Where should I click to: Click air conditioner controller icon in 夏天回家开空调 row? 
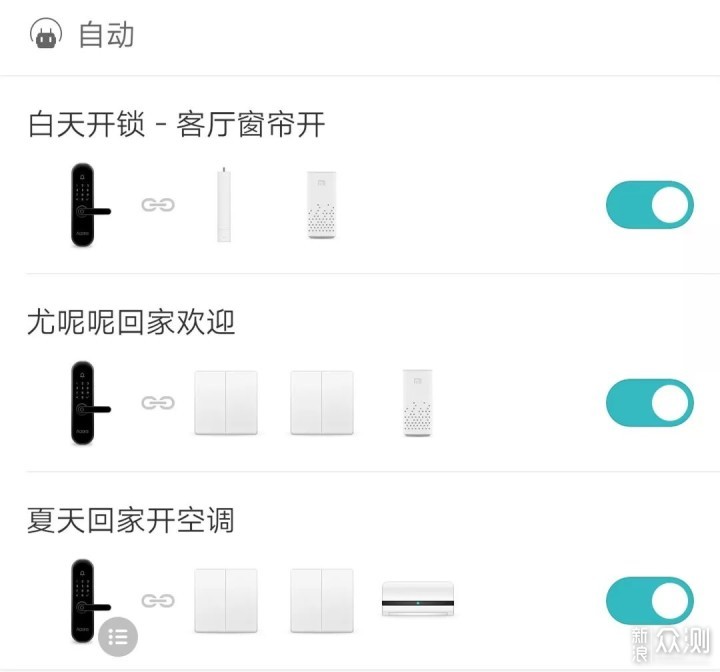pyautogui.click(x=418, y=602)
